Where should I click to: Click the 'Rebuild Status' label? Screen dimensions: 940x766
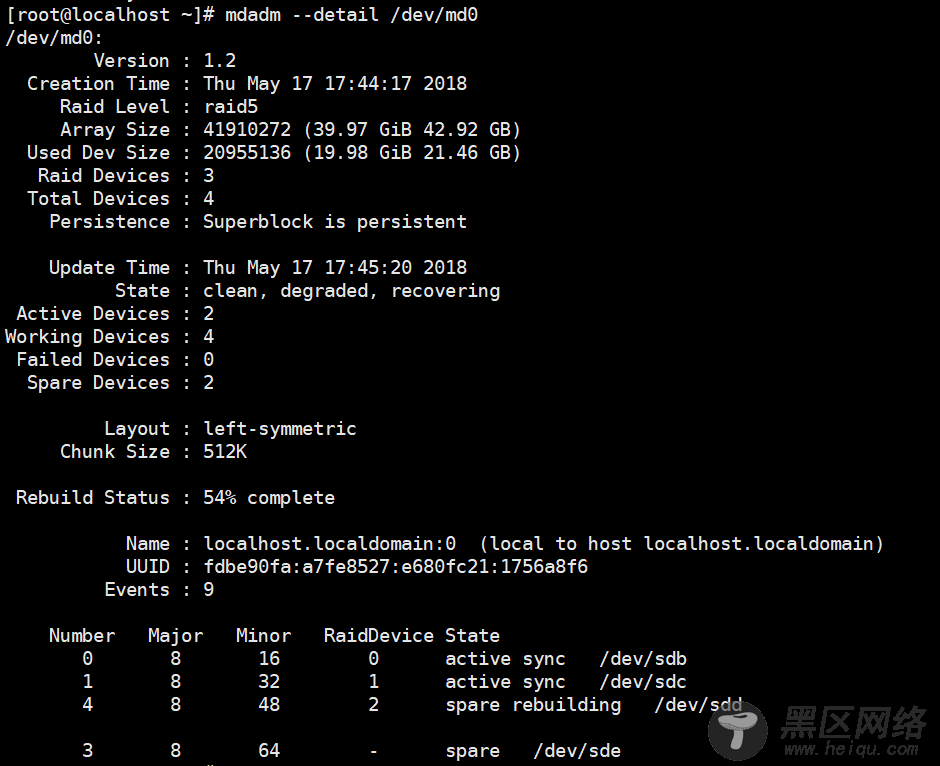[94, 497]
